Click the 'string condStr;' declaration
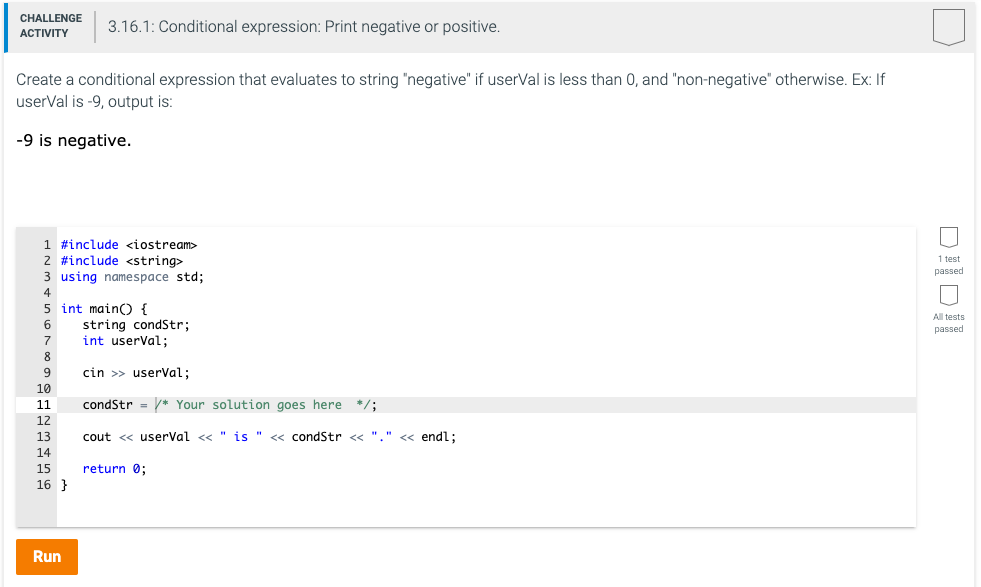Image resolution: width=981 pixels, height=587 pixels. [x=127, y=324]
